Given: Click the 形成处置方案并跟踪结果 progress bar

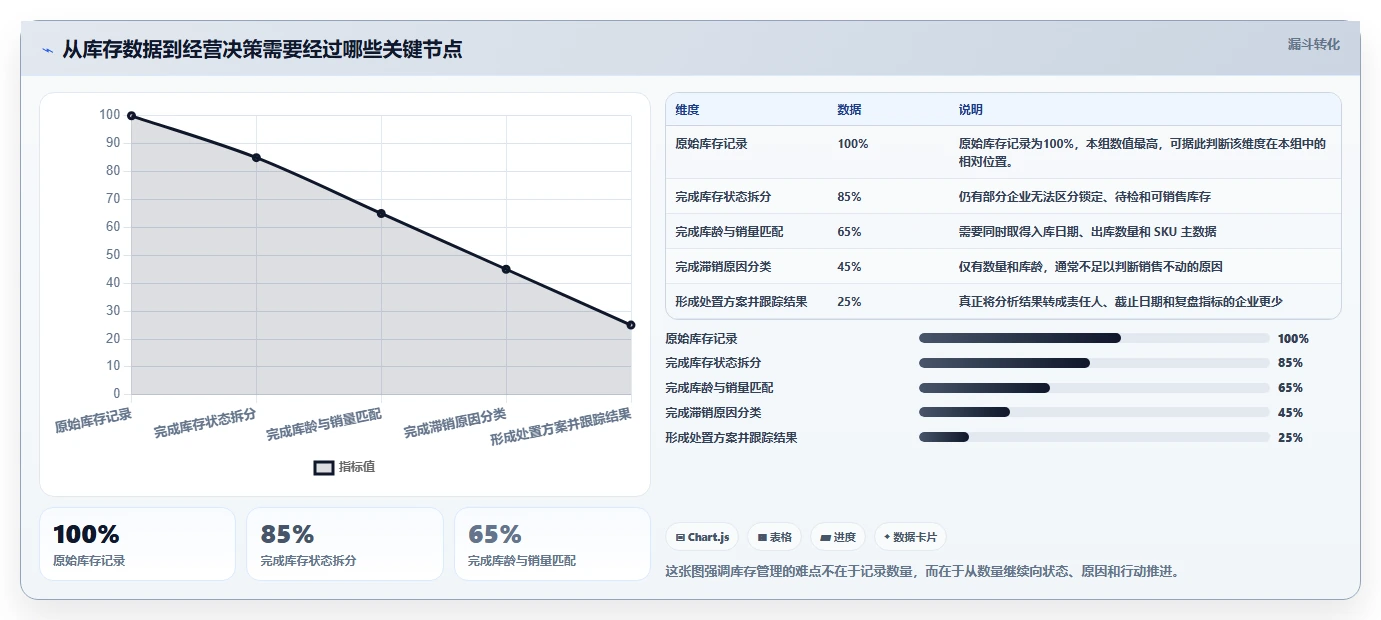Looking at the screenshot, I should click(x=1094, y=437).
